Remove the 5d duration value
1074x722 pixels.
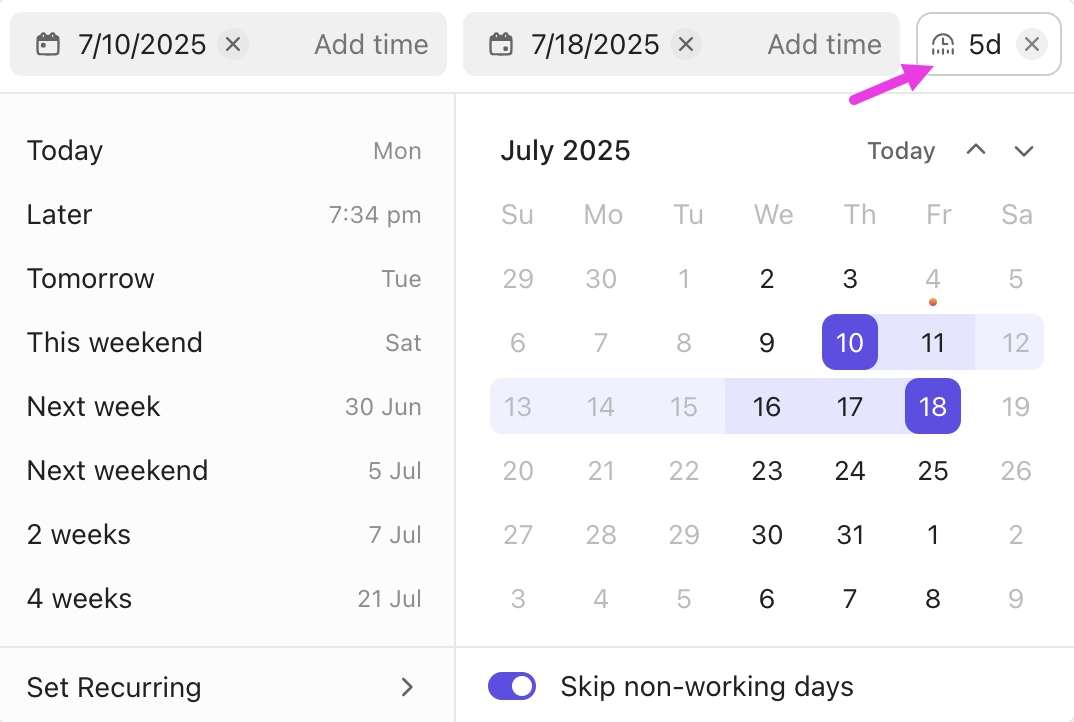coord(1033,45)
